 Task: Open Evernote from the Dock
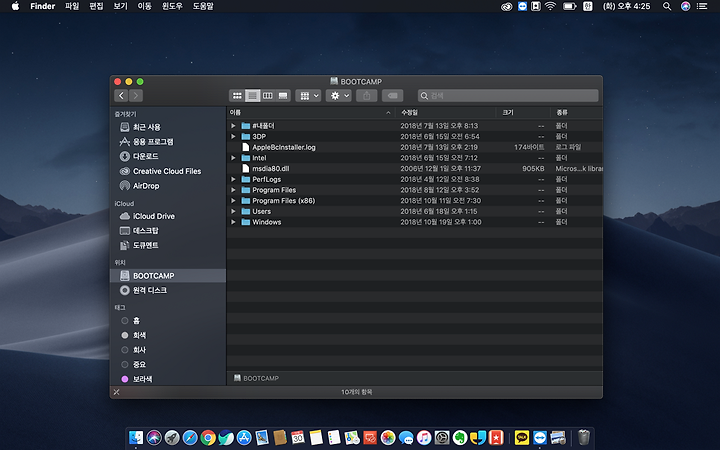[460, 438]
